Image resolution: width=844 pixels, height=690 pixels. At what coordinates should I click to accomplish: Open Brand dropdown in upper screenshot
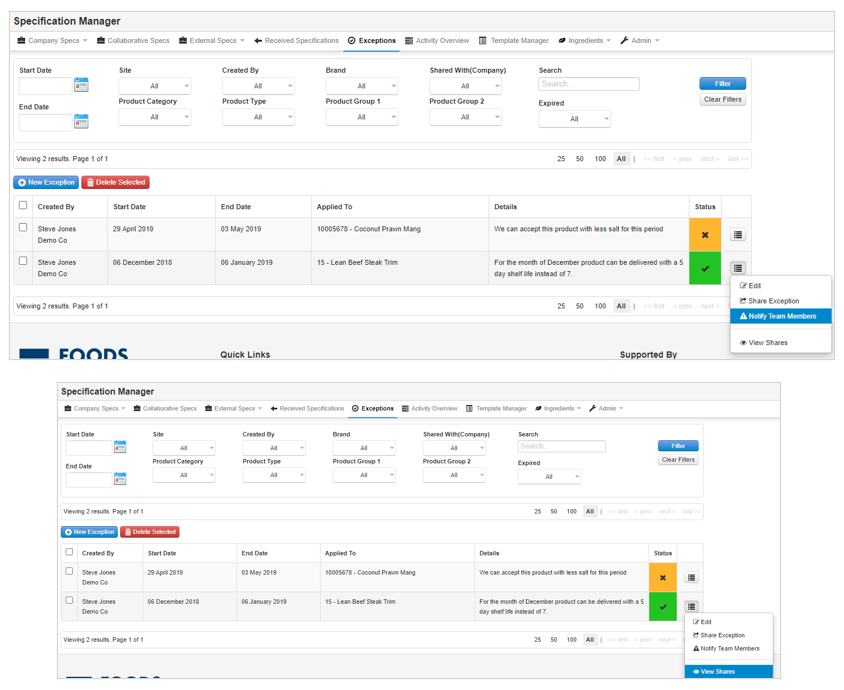click(x=362, y=86)
